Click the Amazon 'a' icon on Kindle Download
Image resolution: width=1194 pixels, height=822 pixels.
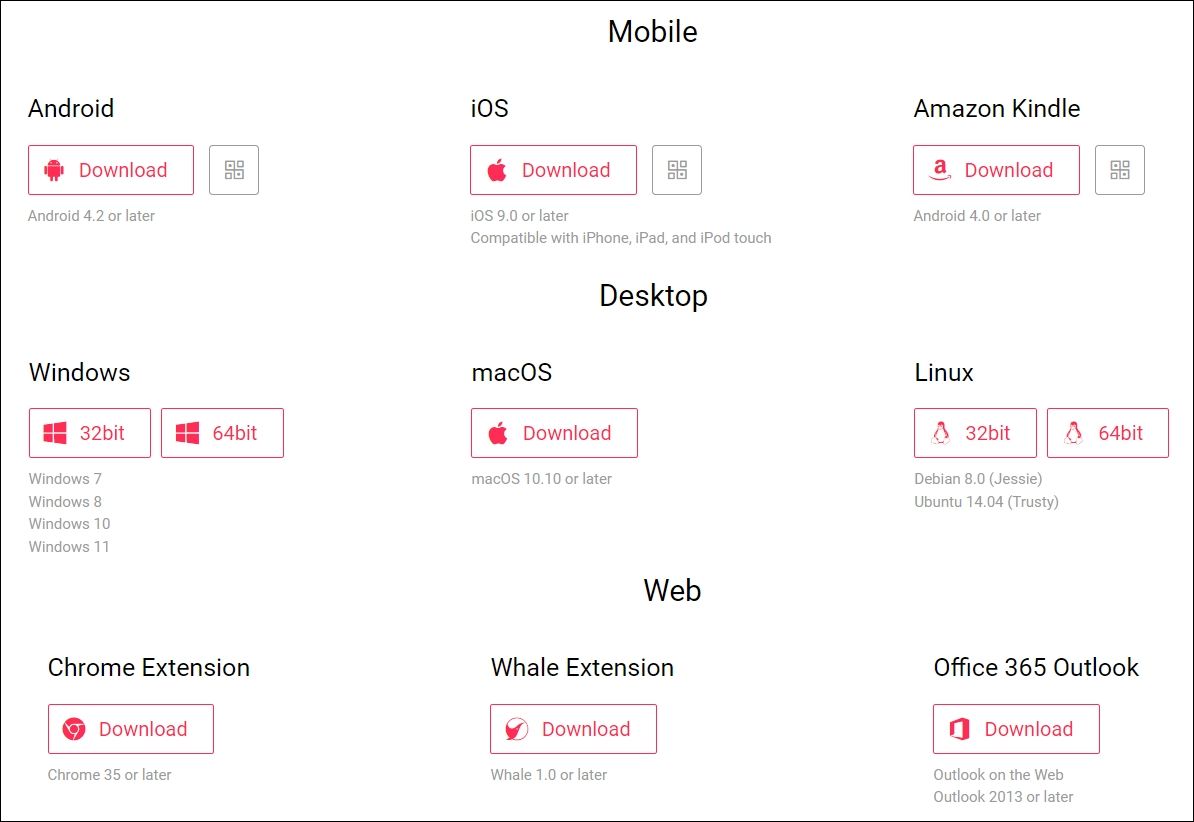tap(941, 170)
